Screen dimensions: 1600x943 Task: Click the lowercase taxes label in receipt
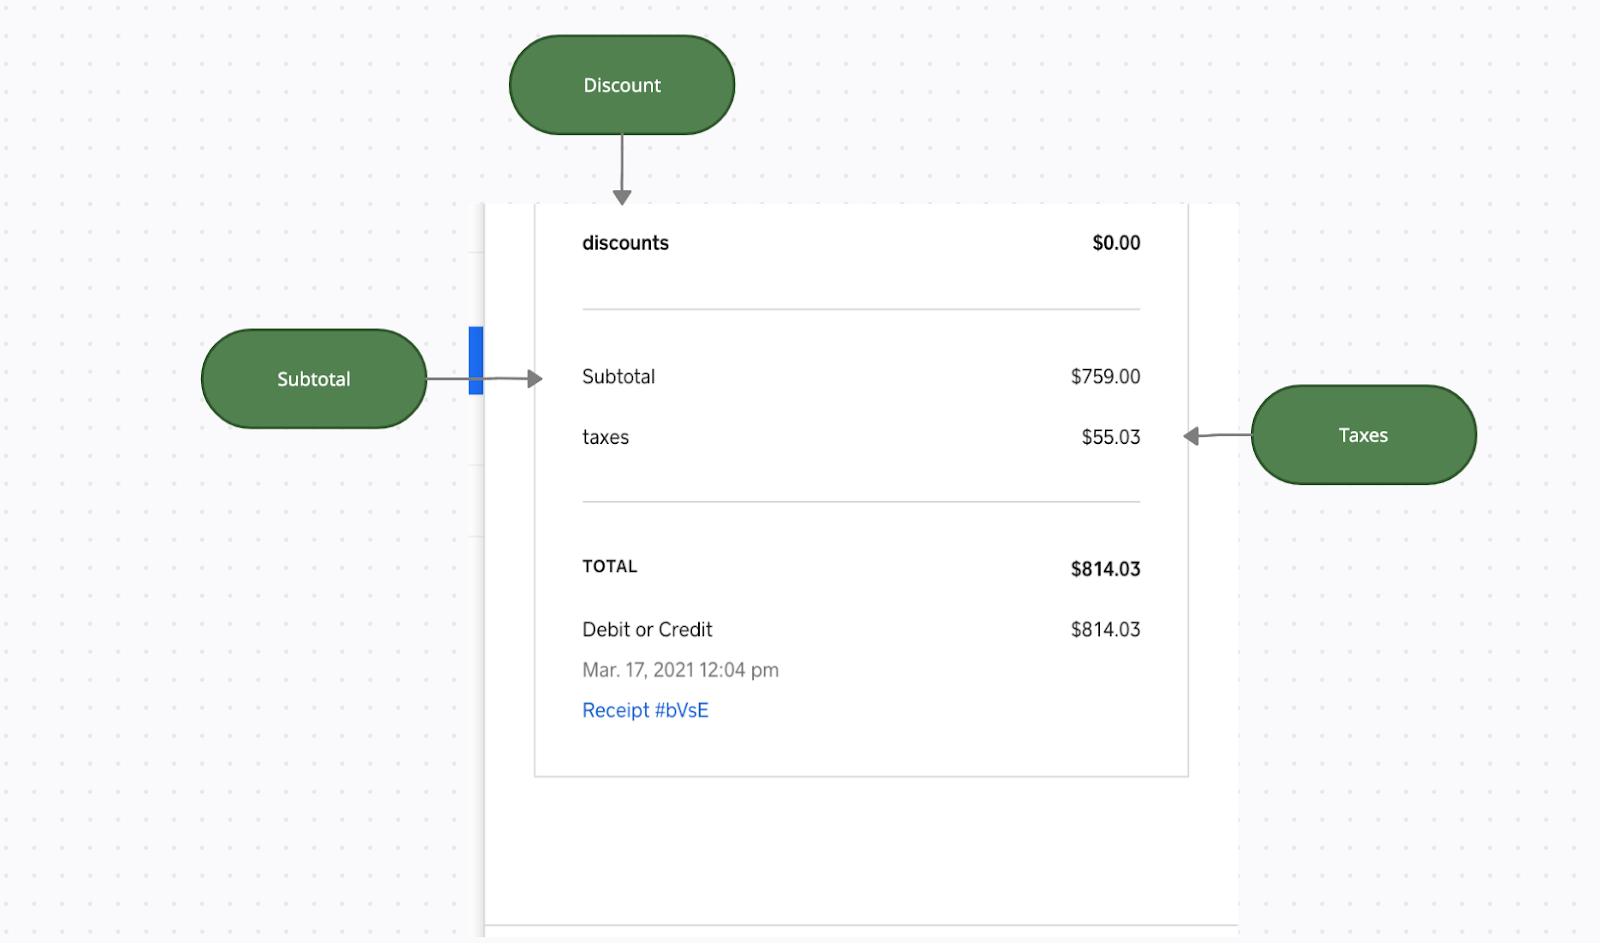[605, 437]
